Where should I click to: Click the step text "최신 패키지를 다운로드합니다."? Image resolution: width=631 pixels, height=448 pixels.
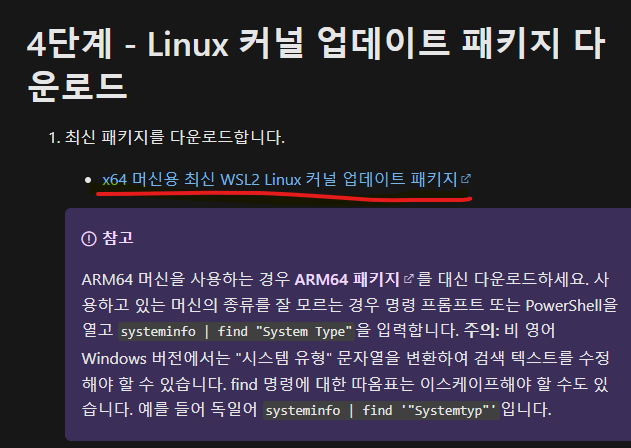[x=175, y=137]
